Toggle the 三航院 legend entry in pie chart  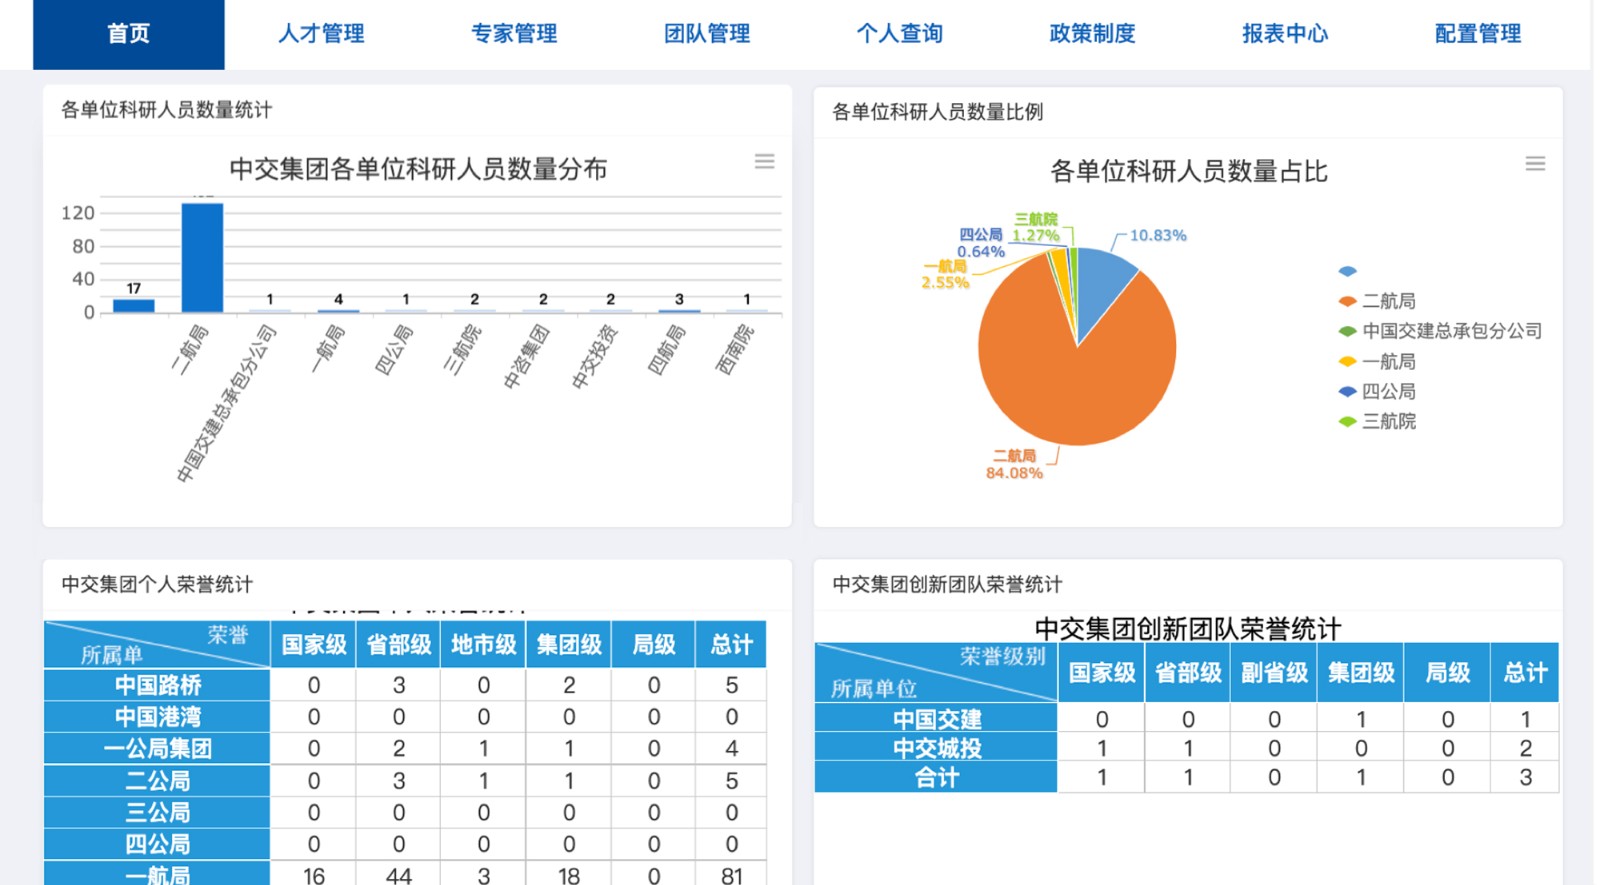click(1377, 421)
